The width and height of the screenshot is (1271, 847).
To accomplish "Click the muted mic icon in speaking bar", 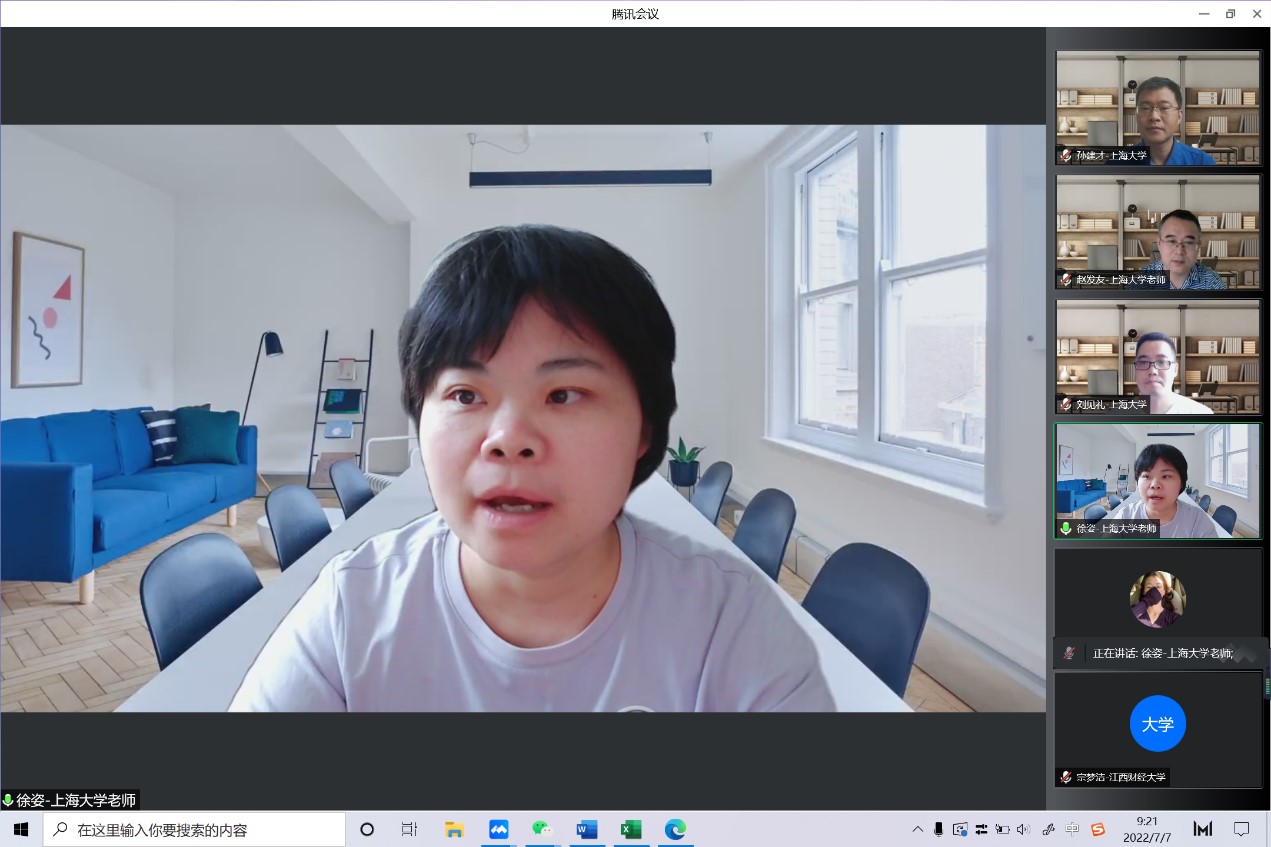I will 1069,653.
